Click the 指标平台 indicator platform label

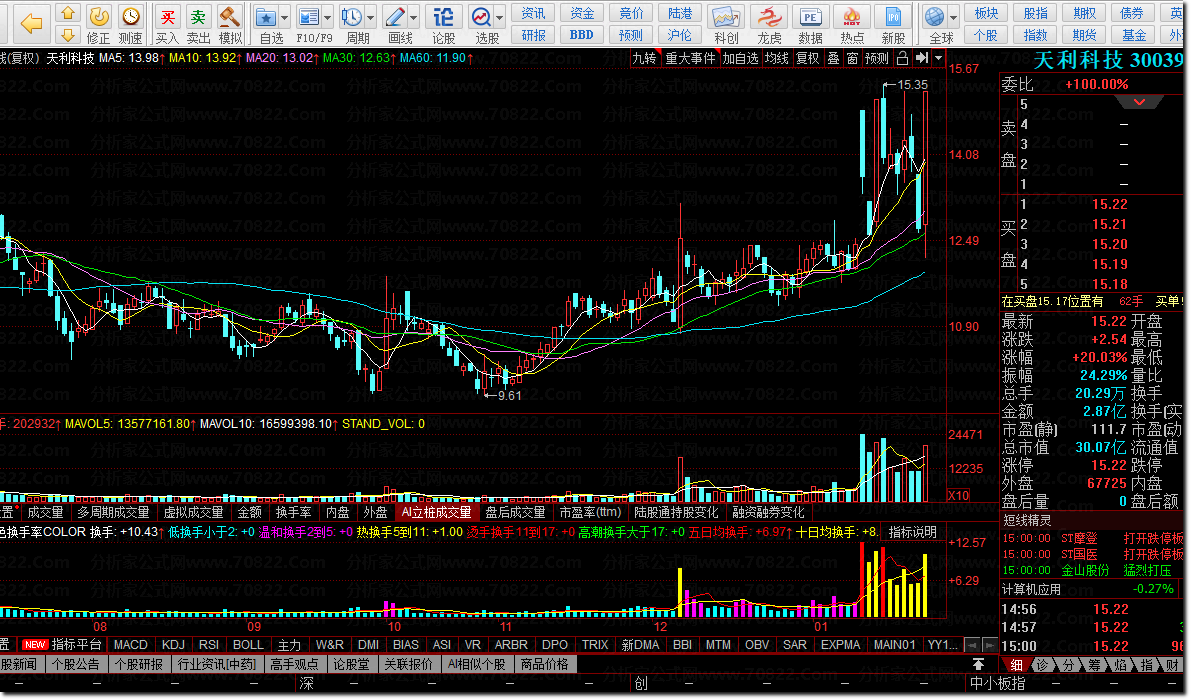[x=76, y=645]
